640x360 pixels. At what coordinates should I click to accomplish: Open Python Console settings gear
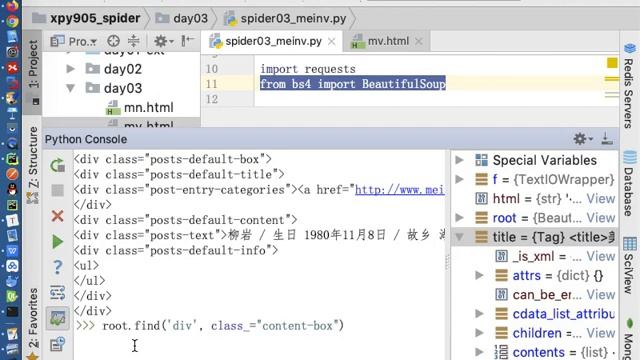(x=583, y=139)
